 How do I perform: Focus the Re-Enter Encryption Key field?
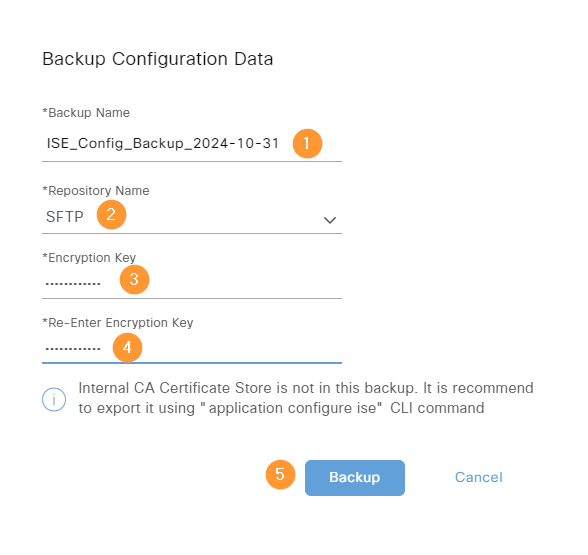(192, 348)
